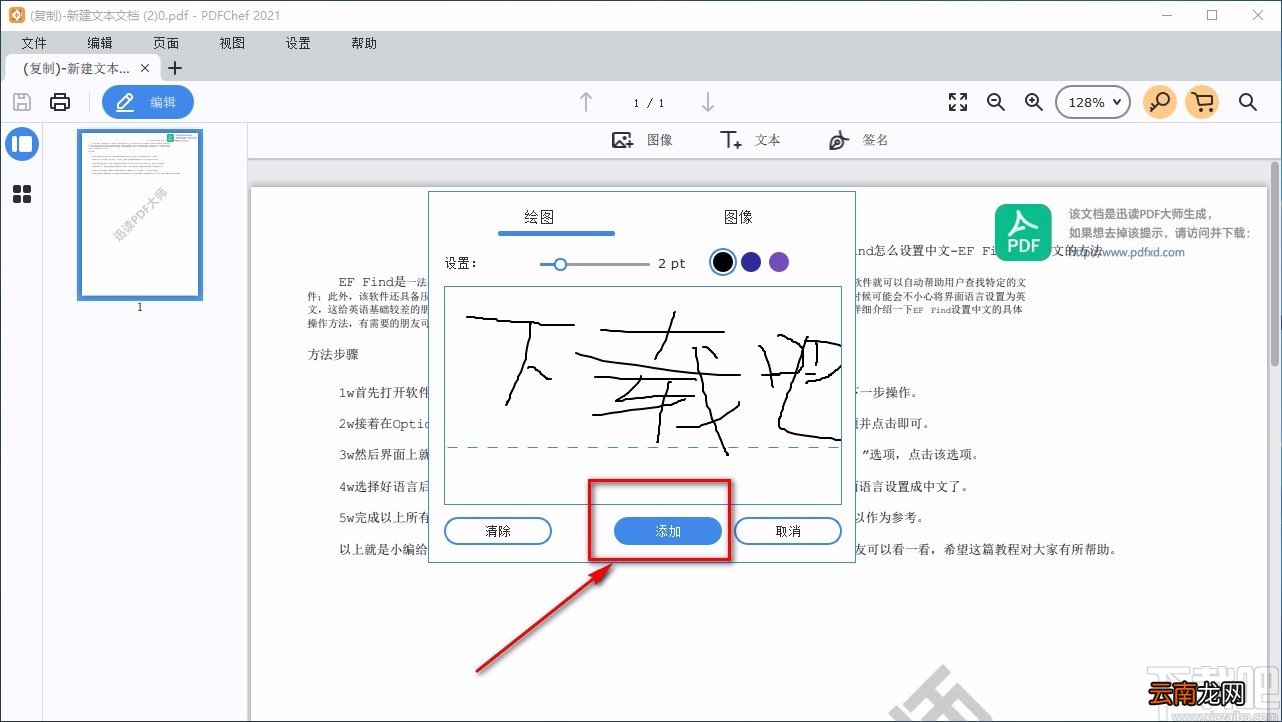
Task: Switch to 绘图 tab in dialog
Action: pos(540,217)
